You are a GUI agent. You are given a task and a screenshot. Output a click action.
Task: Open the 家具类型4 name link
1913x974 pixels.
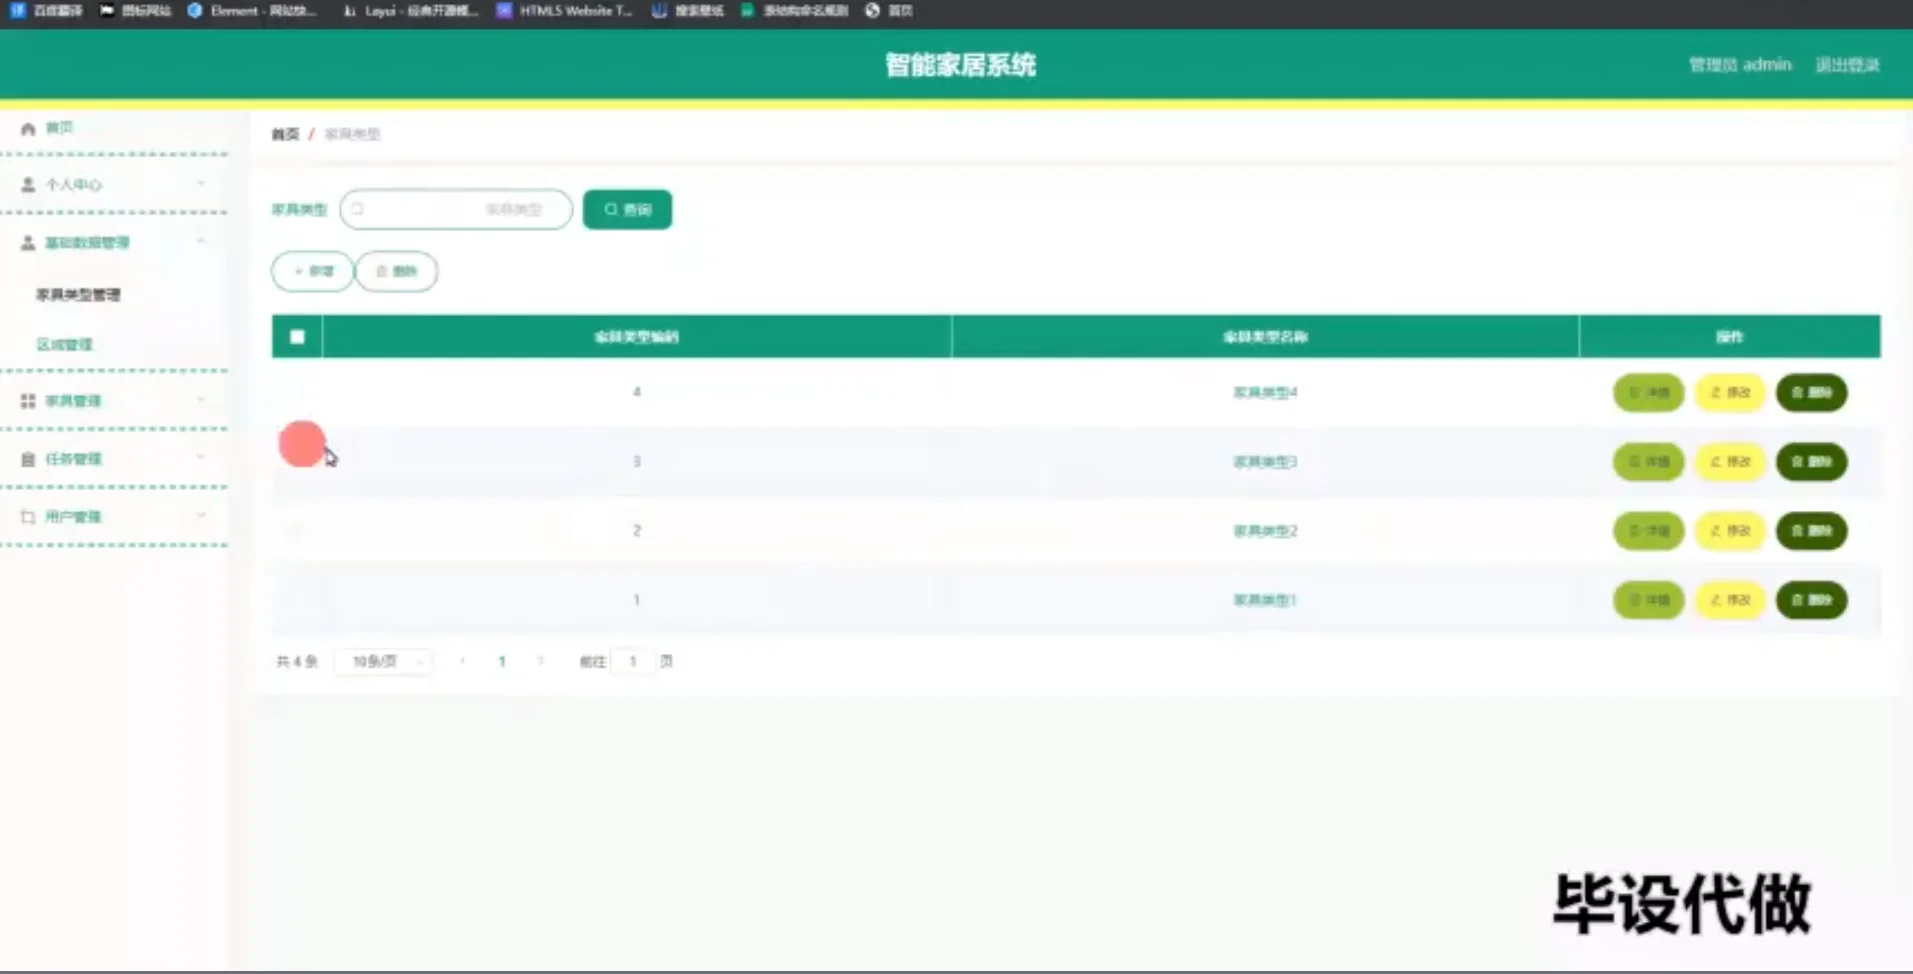1264,392
